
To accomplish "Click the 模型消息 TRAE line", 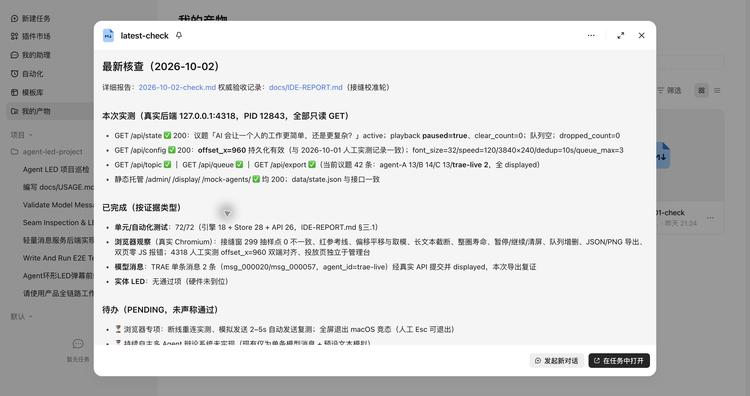I will [x=325, y=267].
